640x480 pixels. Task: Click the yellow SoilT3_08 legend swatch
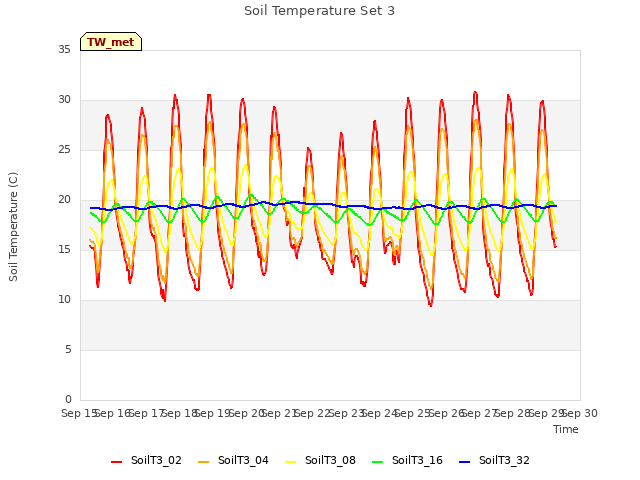290,462
